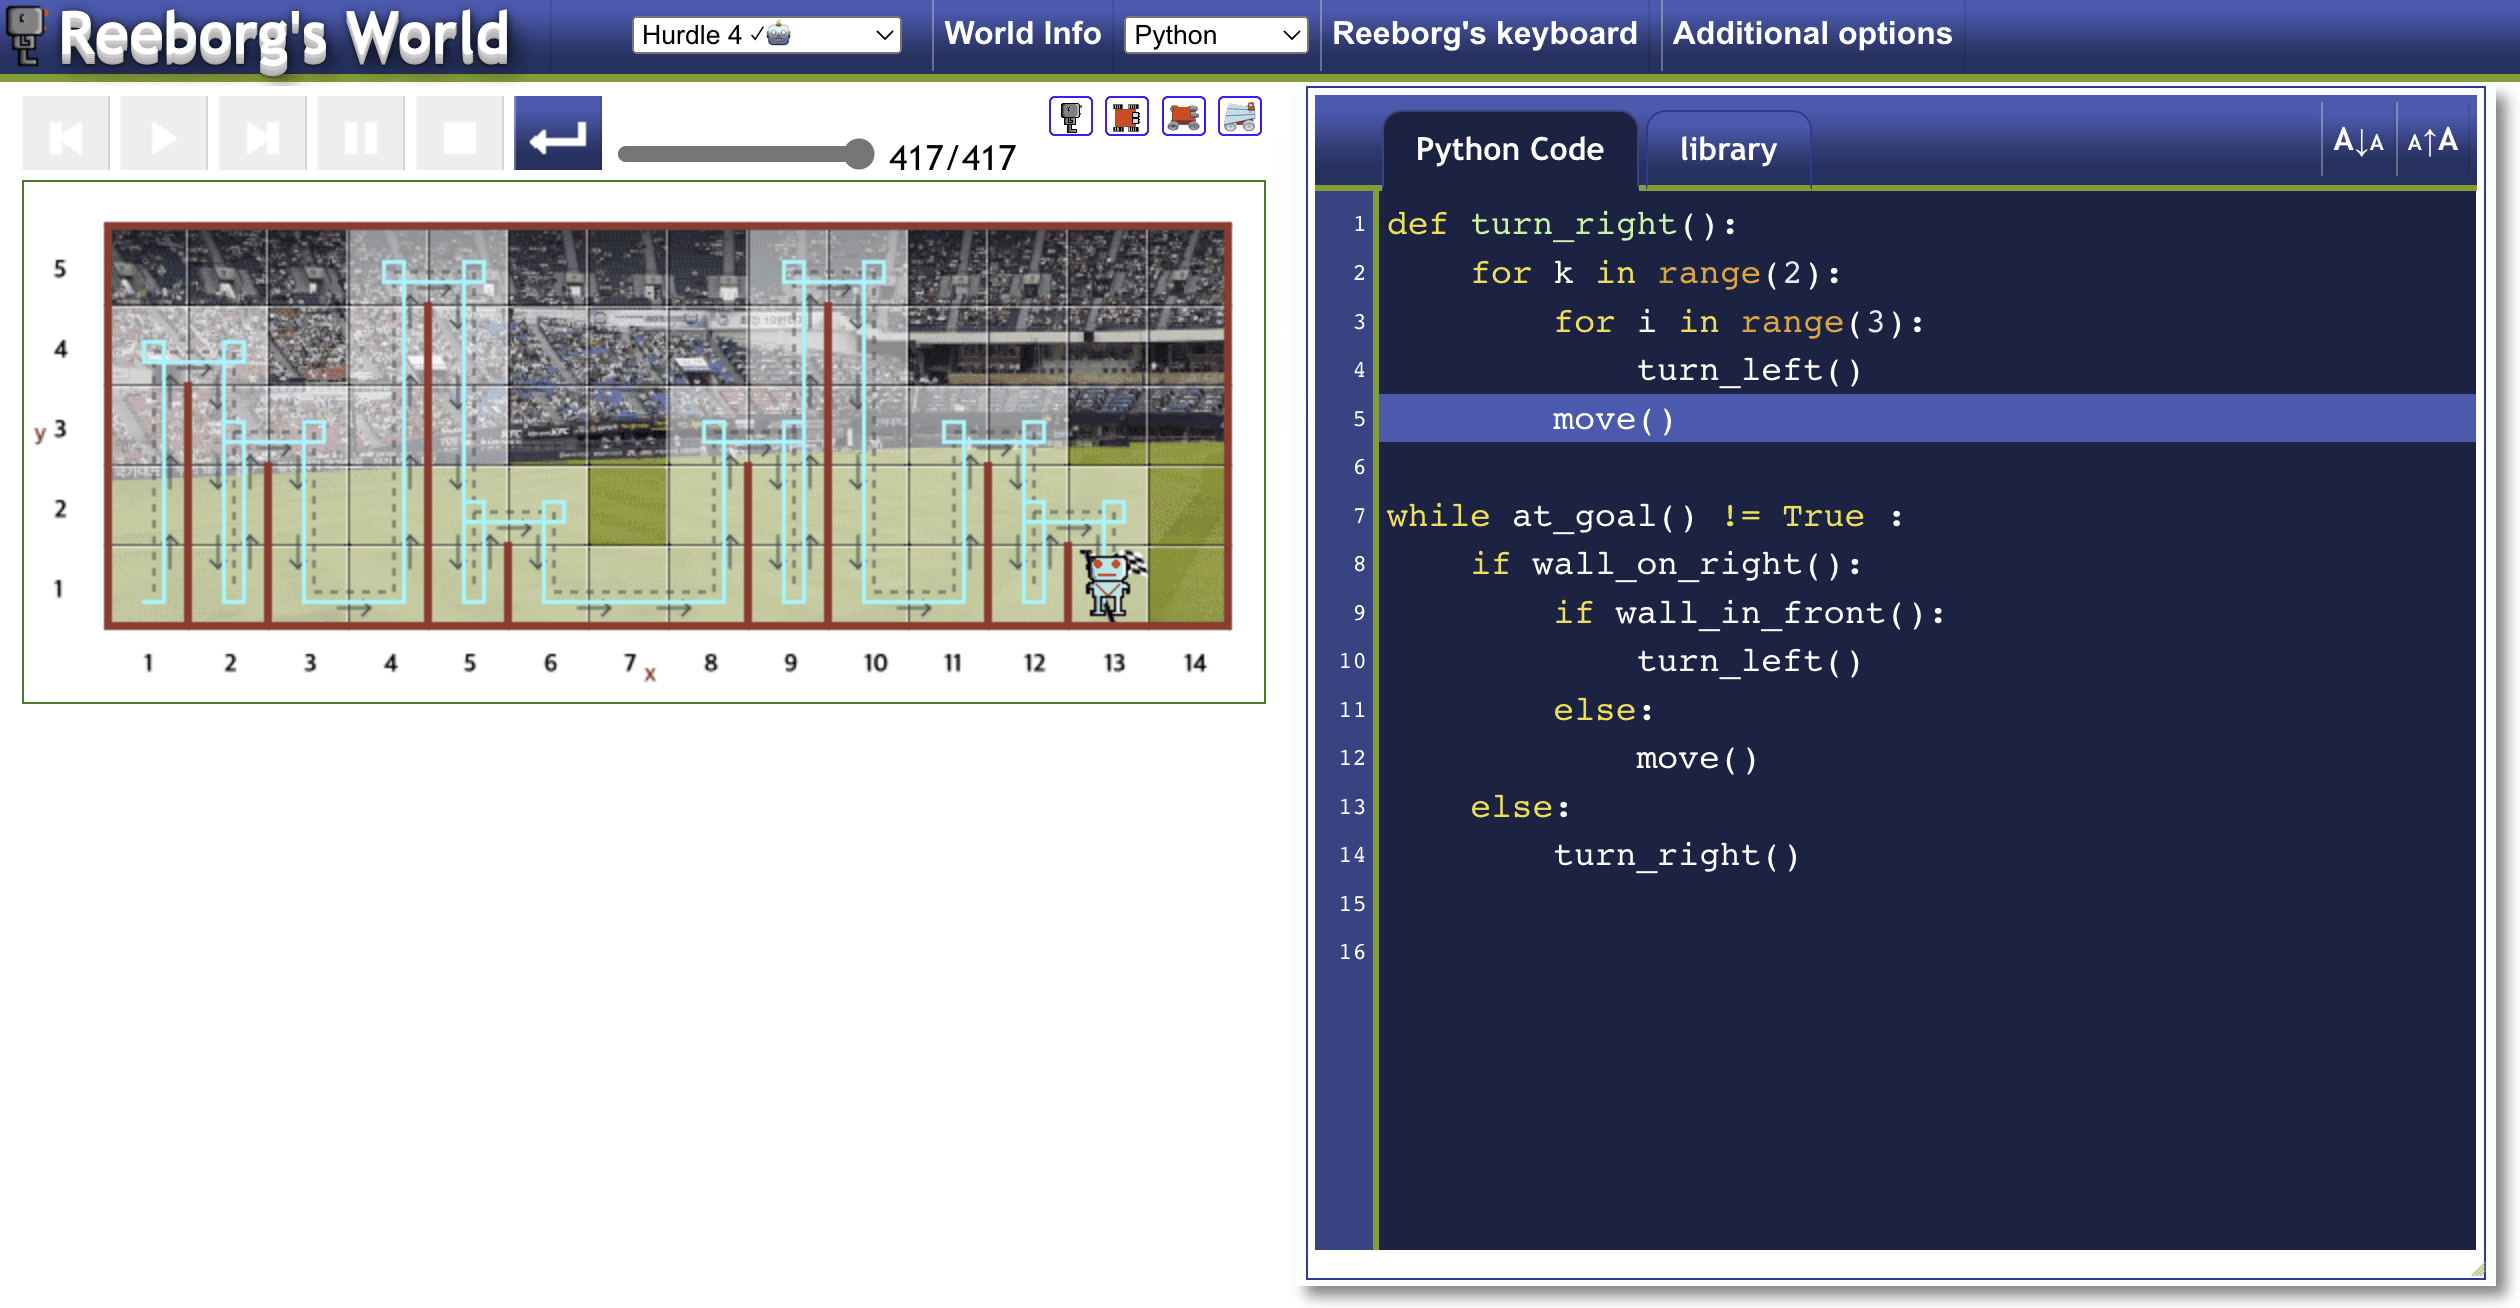
Task: Select the side-view red rover model icon
Action: click(1183, 117)
